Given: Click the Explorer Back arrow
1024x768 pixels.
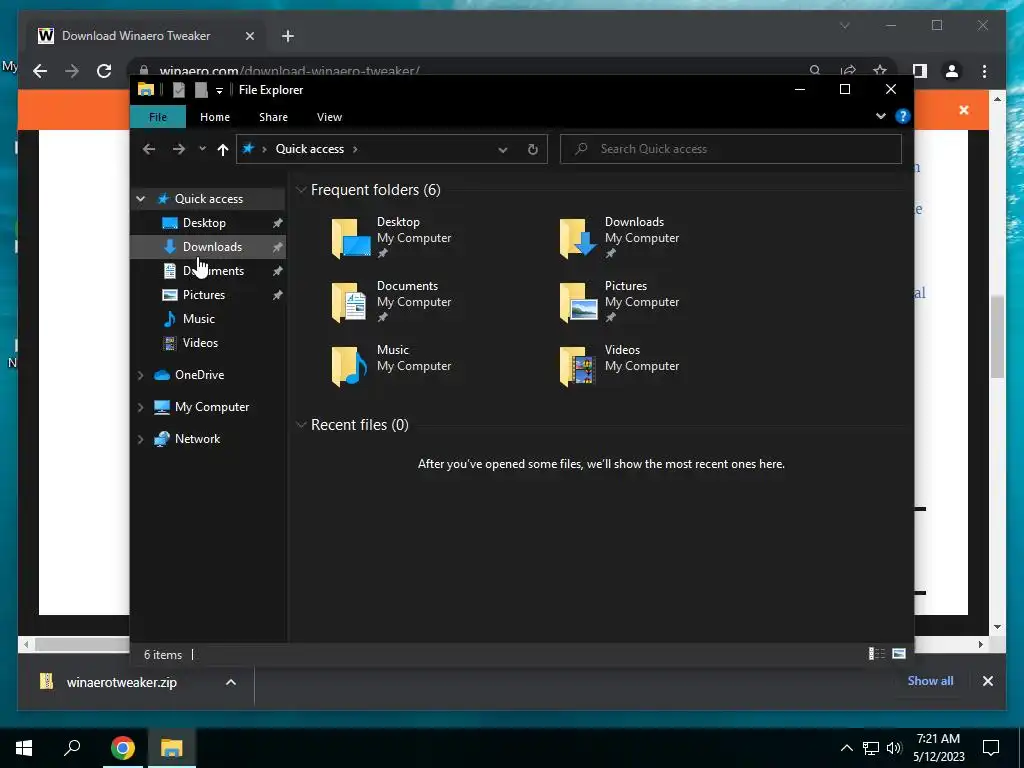Looking at the screenshot, I should coord(149,149).
